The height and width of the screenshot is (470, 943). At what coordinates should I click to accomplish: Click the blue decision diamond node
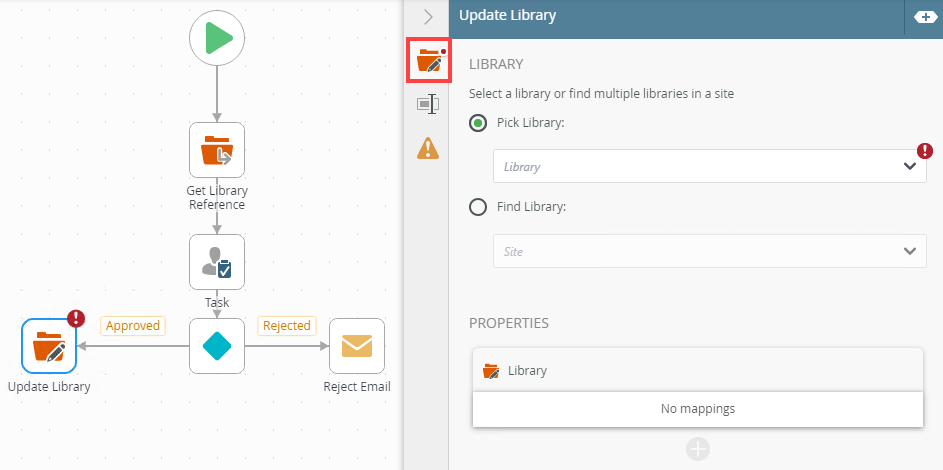click(x=217, y=346)
